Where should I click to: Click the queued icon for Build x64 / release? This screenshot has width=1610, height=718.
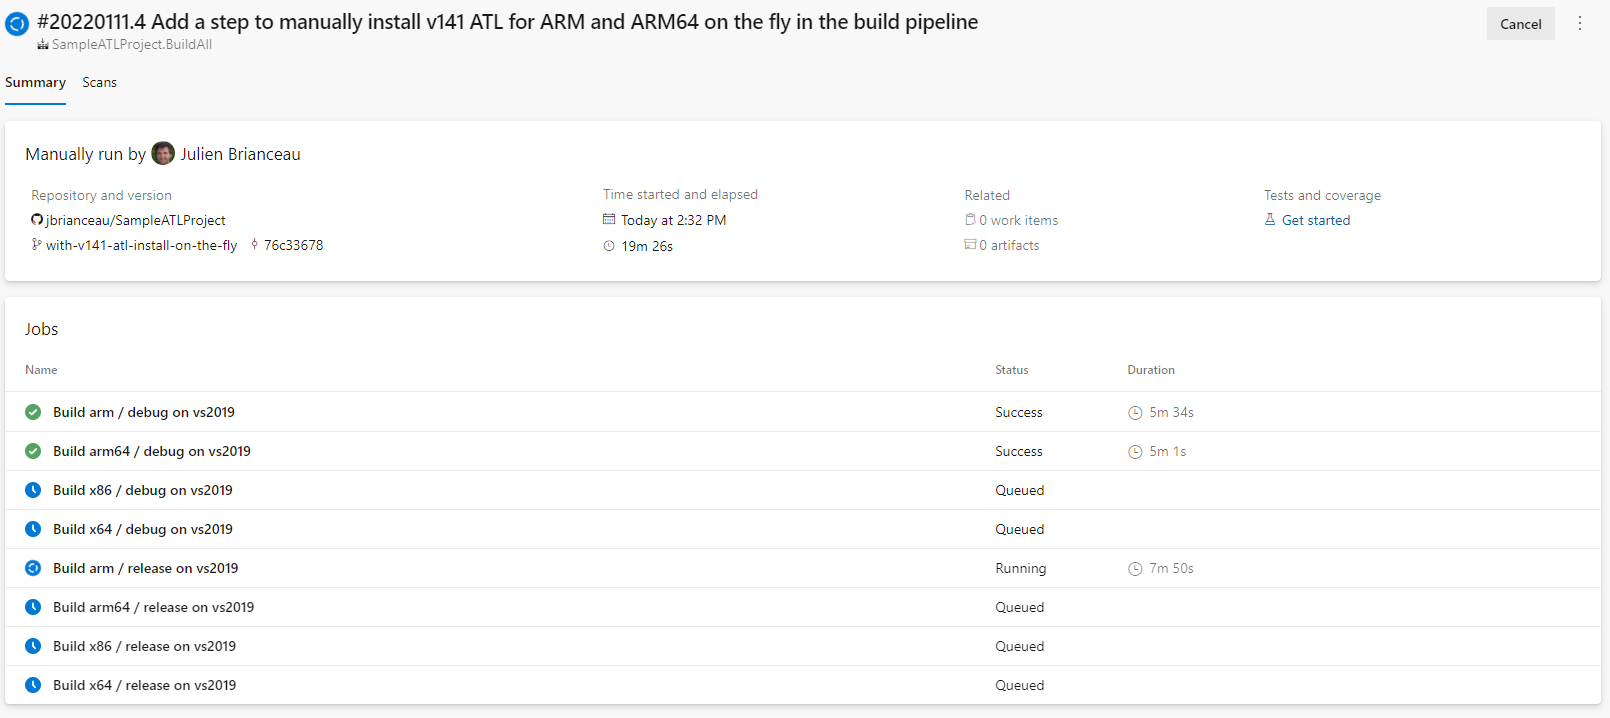click(32, 685)
